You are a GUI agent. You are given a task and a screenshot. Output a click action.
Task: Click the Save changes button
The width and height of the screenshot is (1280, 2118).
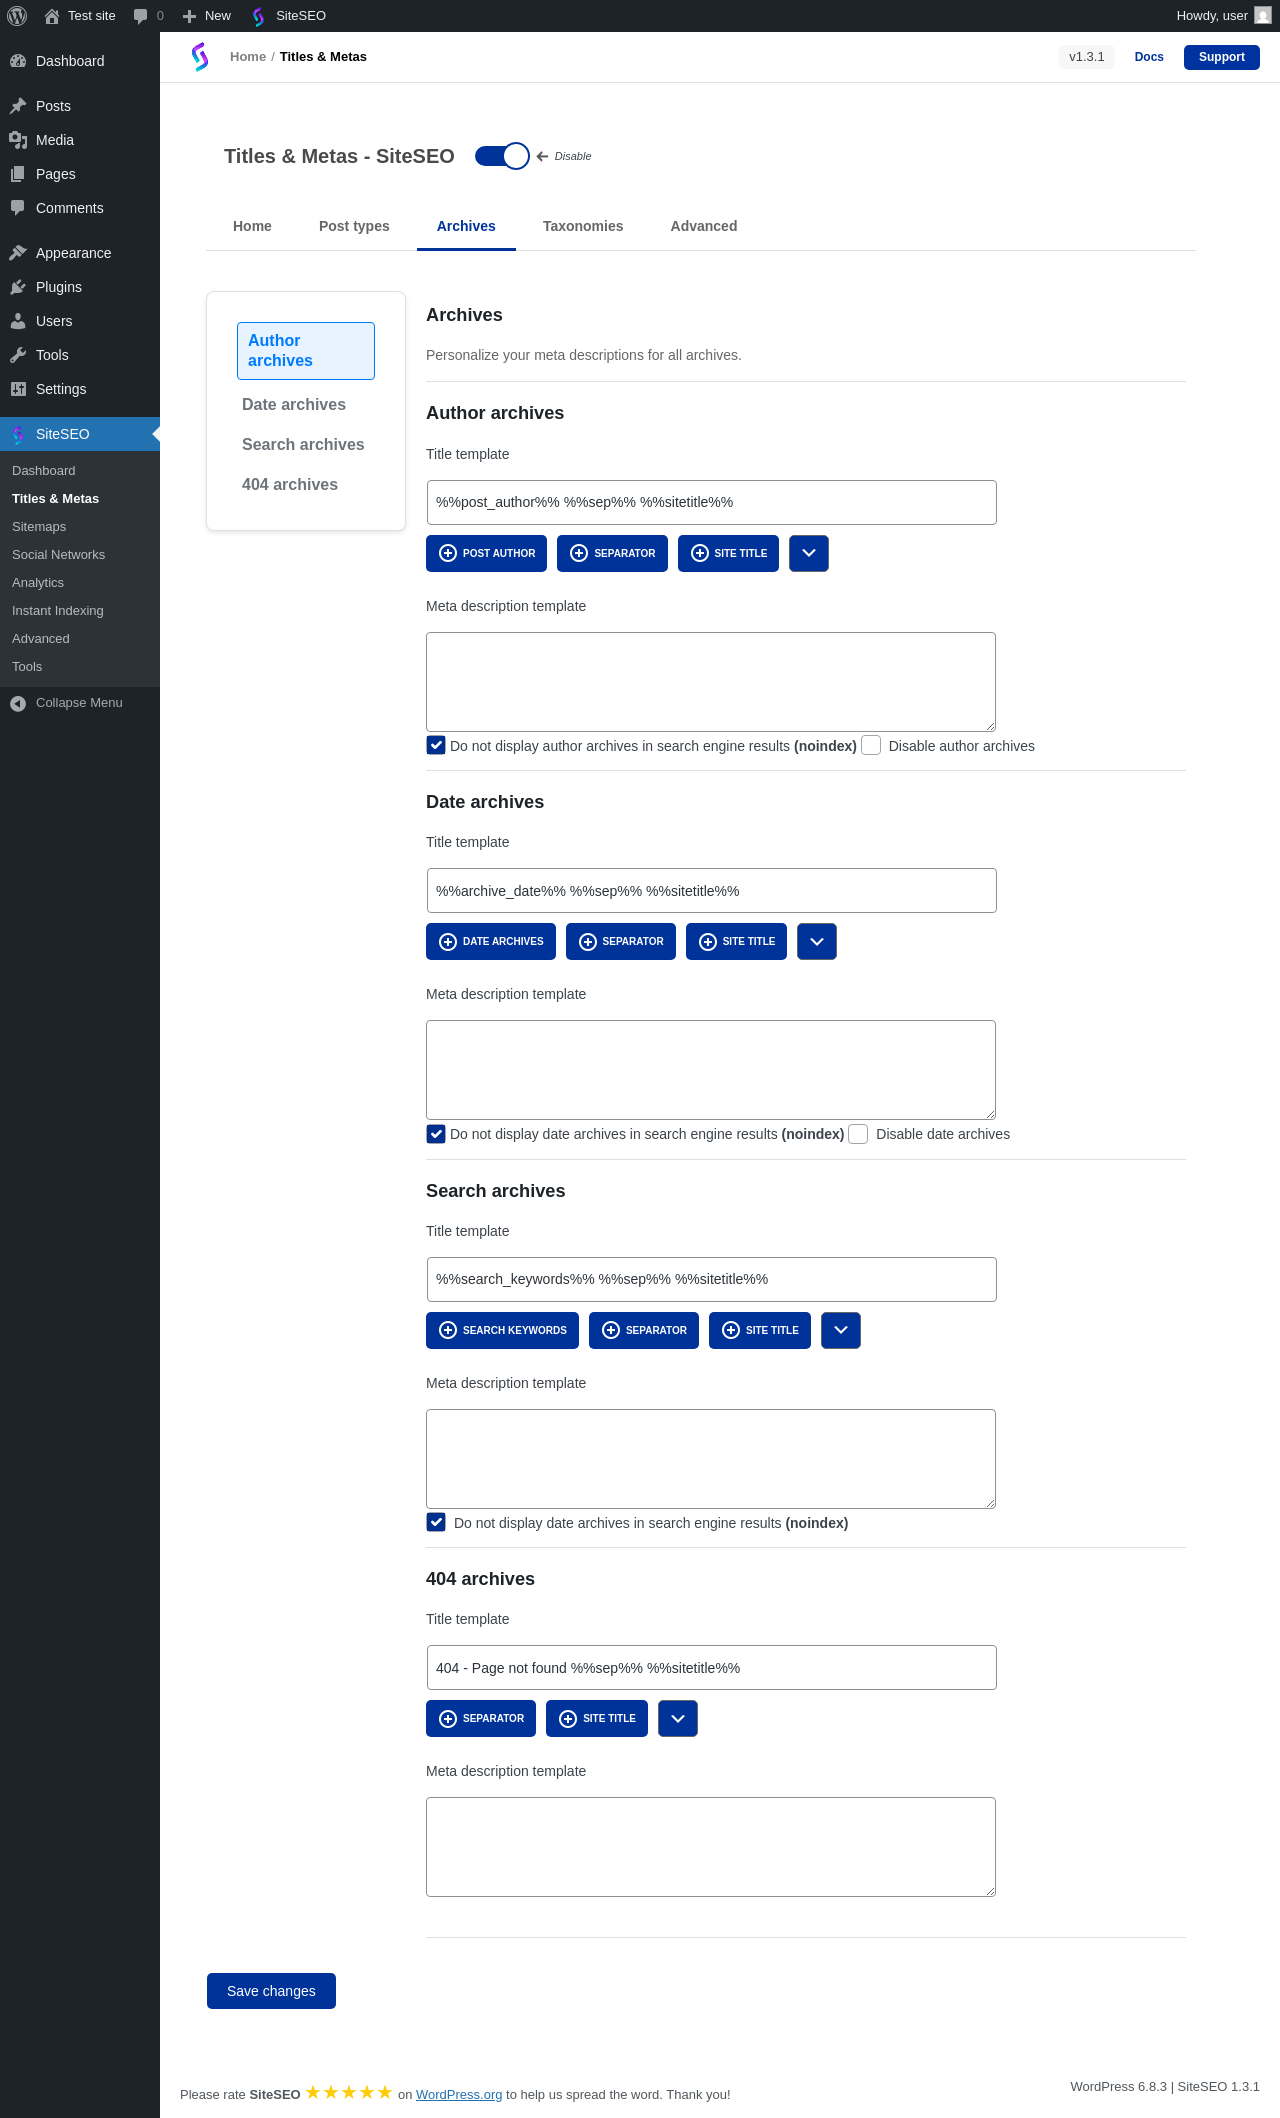(x=271, y=1991)
